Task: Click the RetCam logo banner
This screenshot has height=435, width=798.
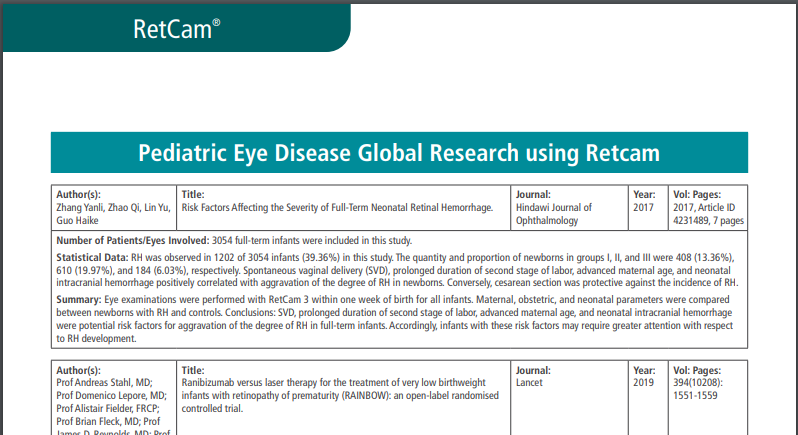Action: click(x=176, y=27)
